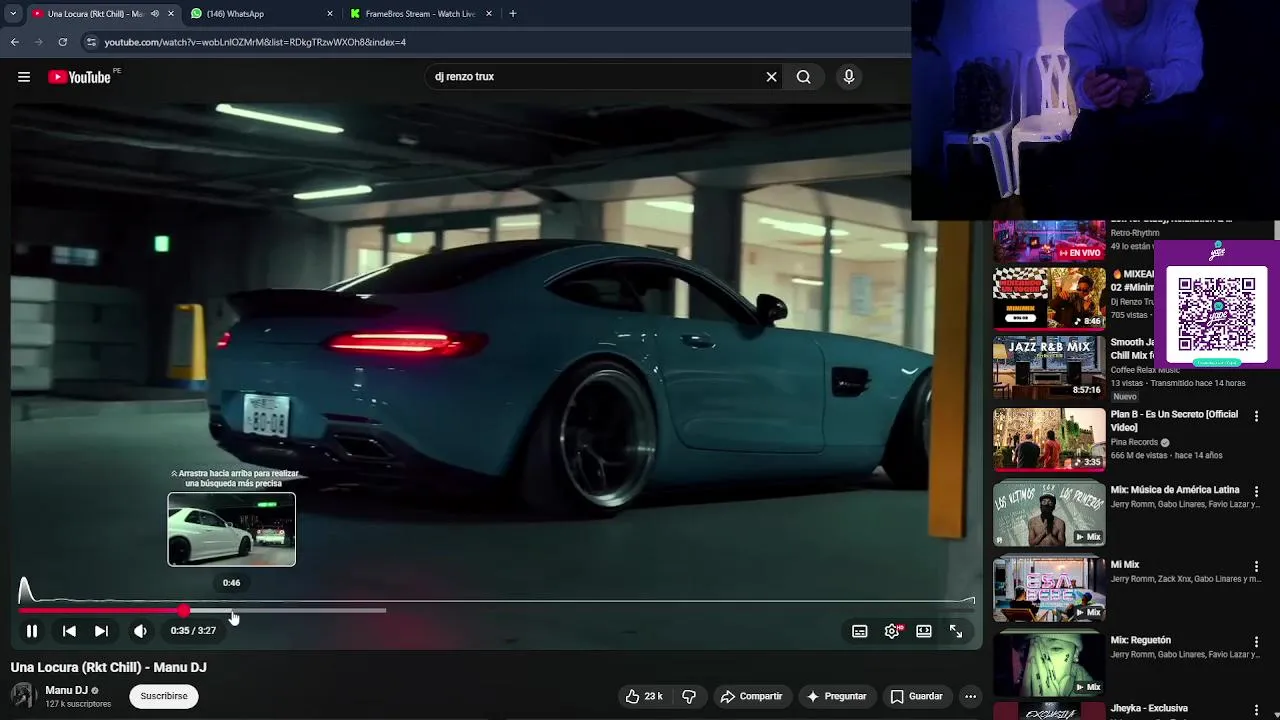Save the video with Guardar
The image size is (1280, 720).
pos(917,696)
